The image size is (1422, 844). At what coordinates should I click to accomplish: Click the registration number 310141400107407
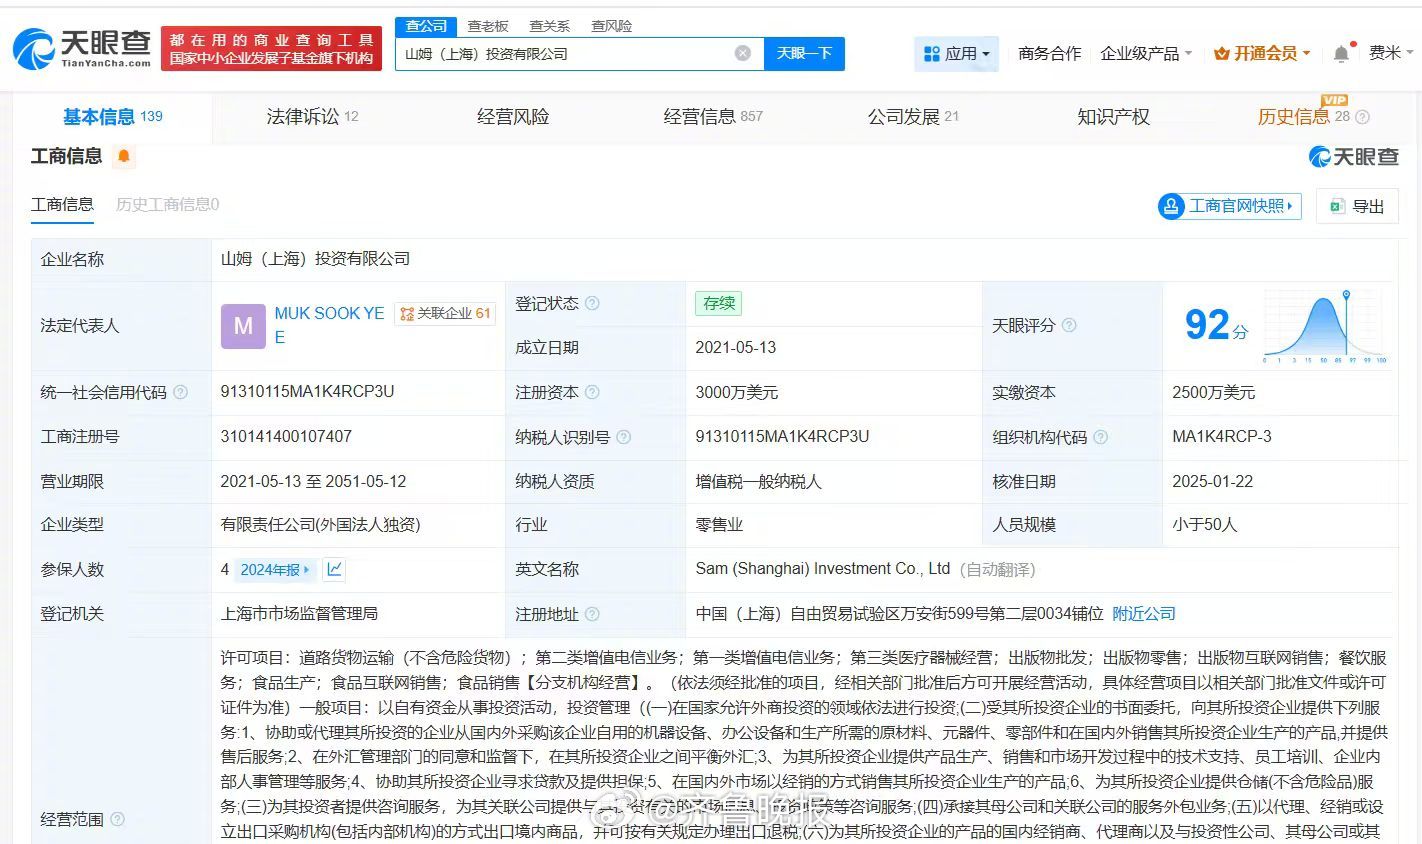point(286,437)
